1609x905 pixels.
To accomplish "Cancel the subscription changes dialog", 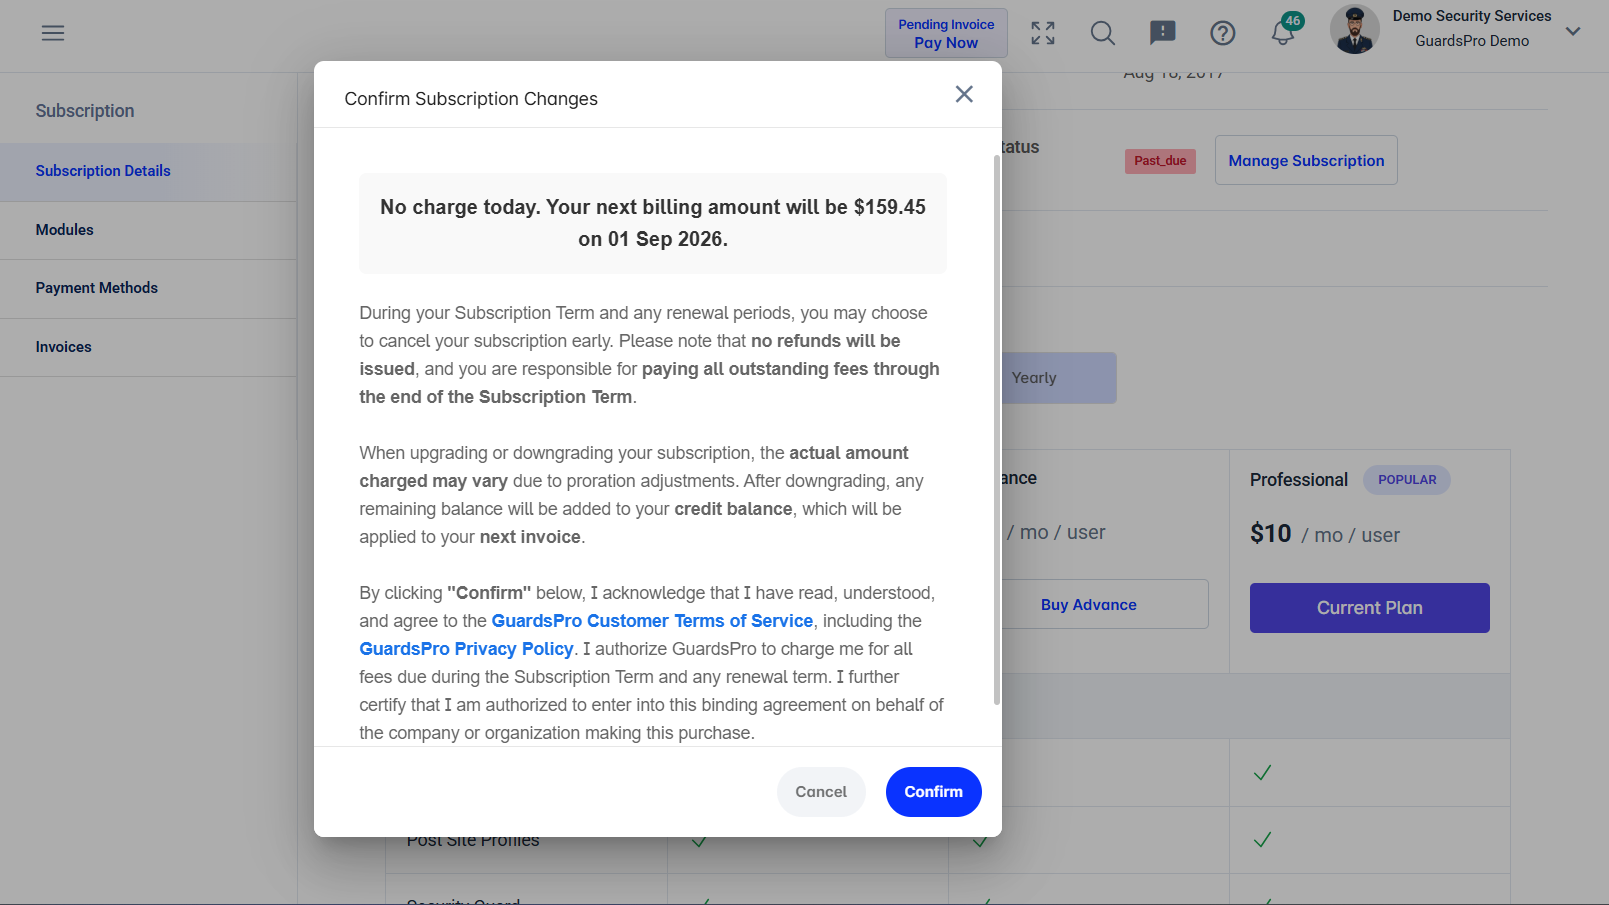I will pos(821,792).
